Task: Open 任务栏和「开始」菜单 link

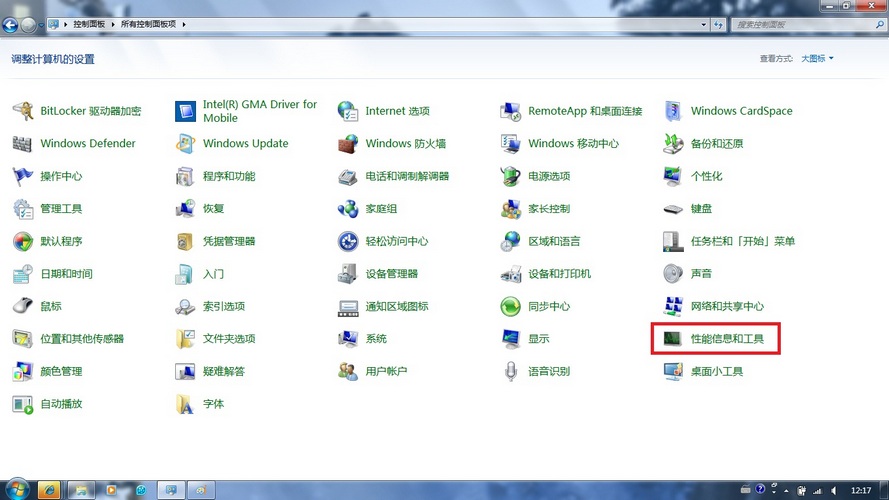Action: click(x=743, y=241)
